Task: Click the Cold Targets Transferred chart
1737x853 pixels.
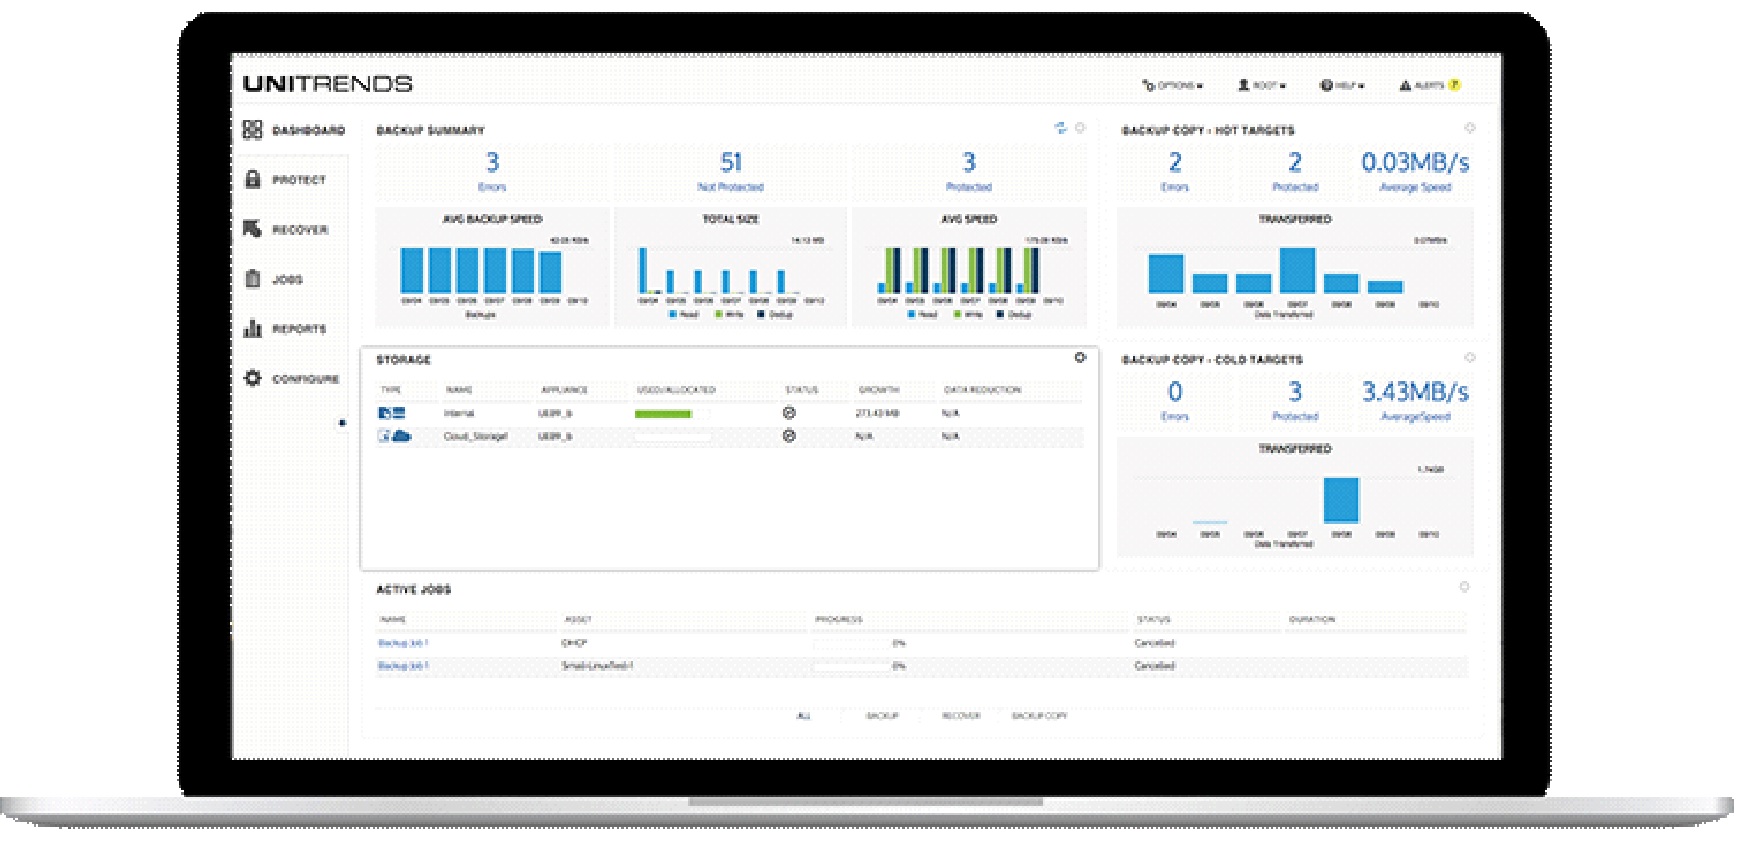Action: [x=1295, y=497]
